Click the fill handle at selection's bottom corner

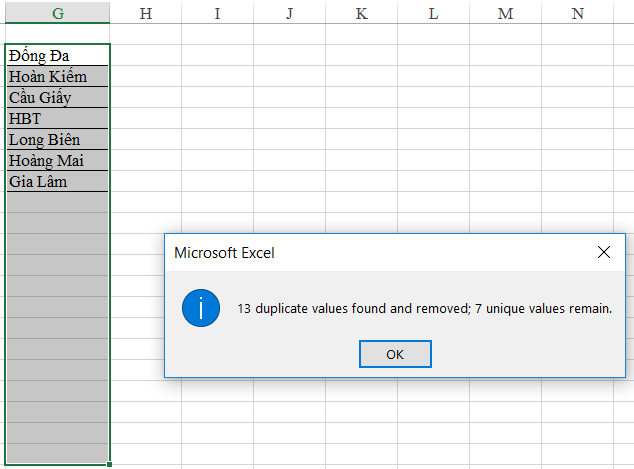pos(109,464)
